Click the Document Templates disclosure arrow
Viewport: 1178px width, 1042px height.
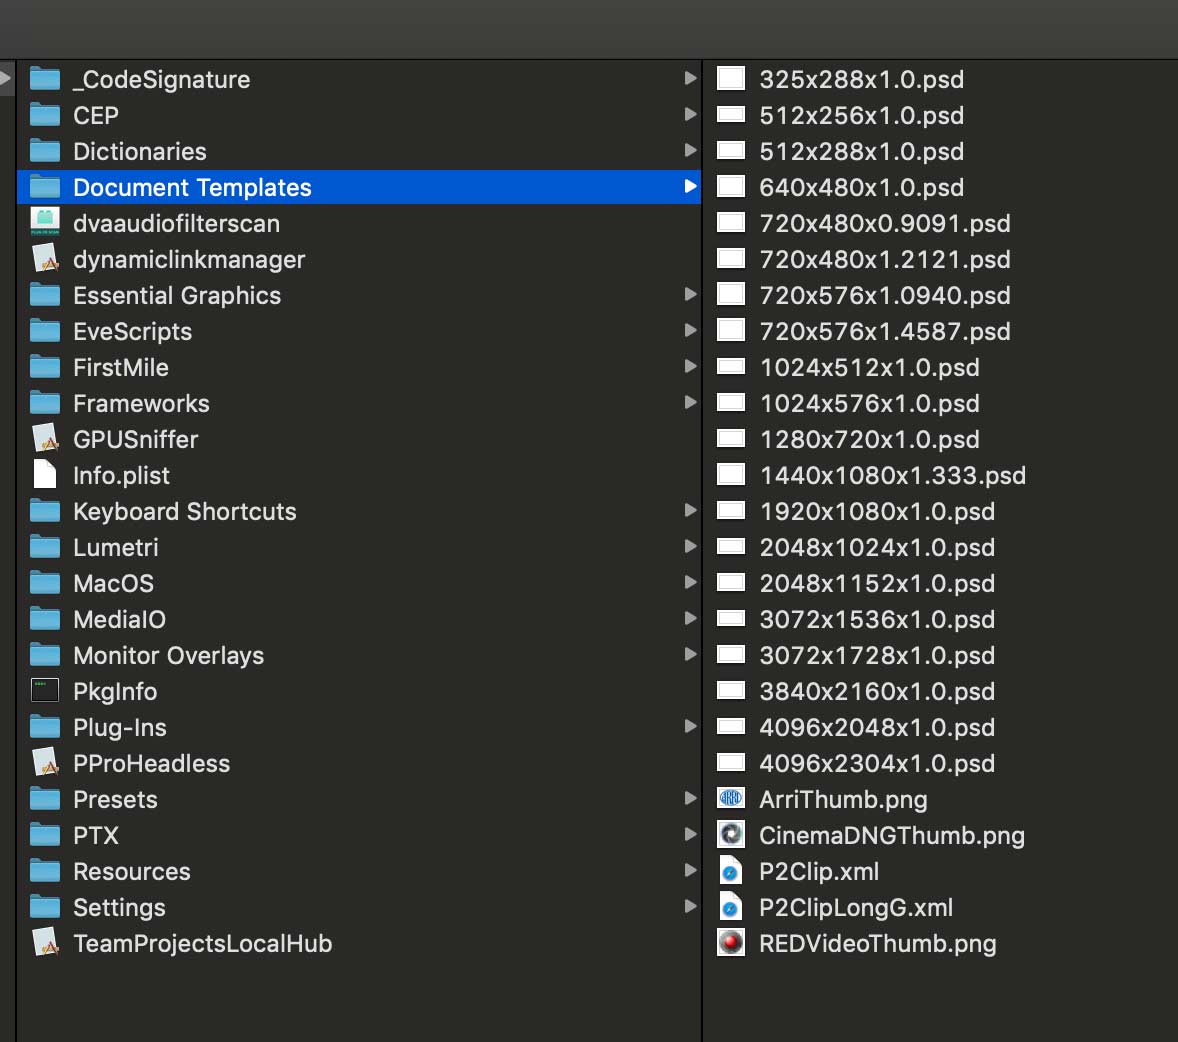(x=690, y=186)
